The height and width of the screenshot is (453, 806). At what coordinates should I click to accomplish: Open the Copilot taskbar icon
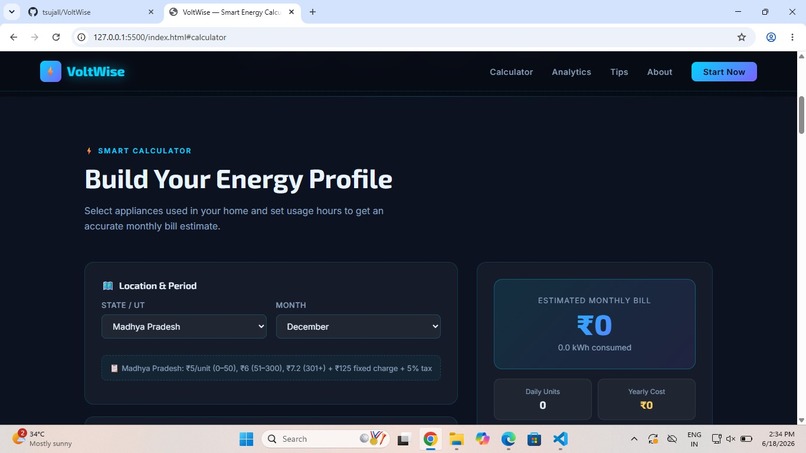482,439
